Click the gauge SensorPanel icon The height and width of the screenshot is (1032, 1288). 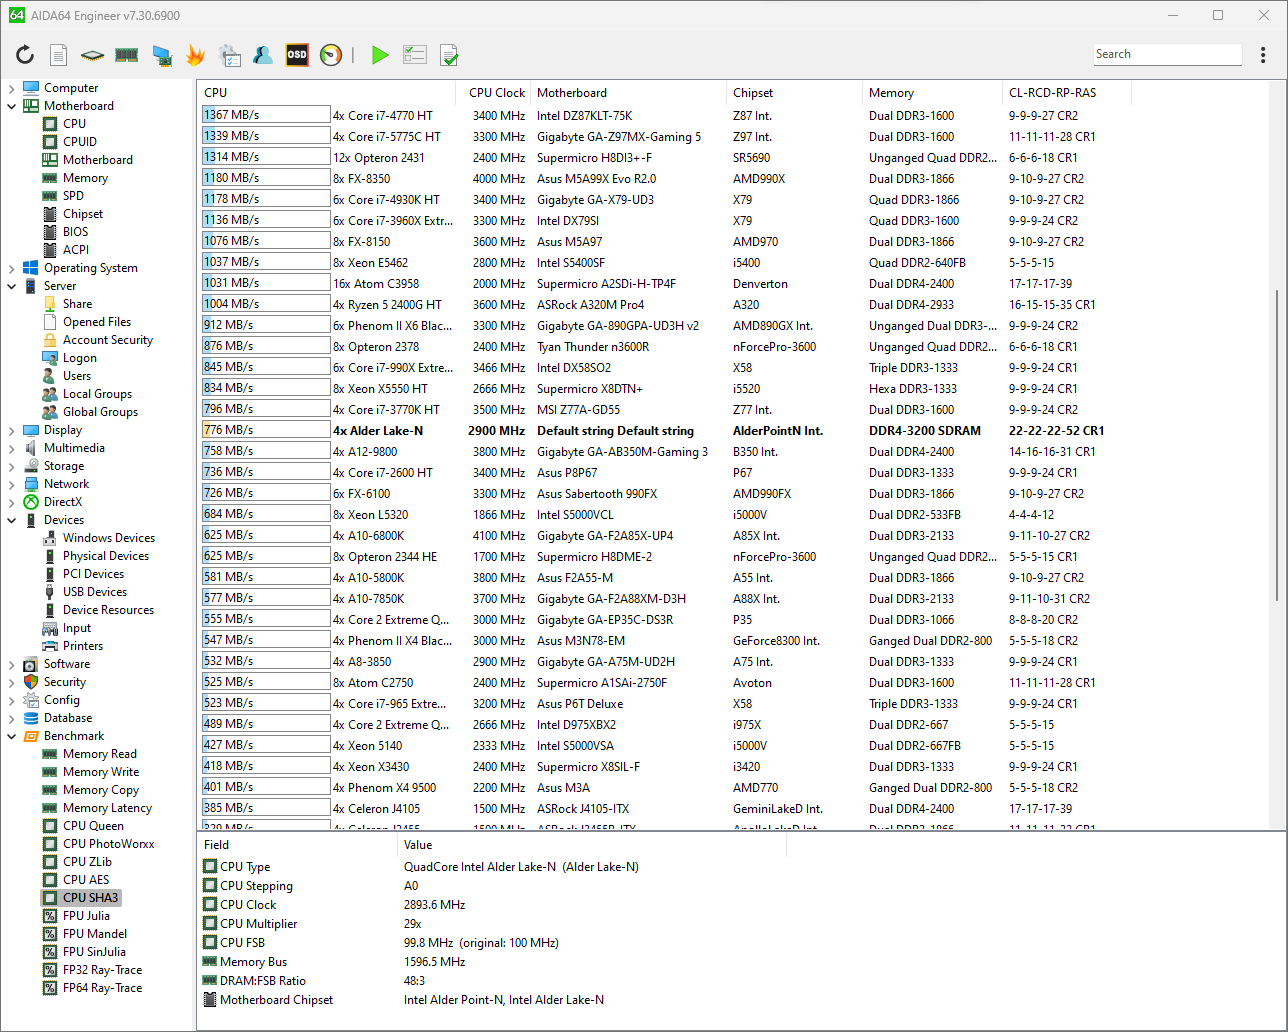coord(331,55)
